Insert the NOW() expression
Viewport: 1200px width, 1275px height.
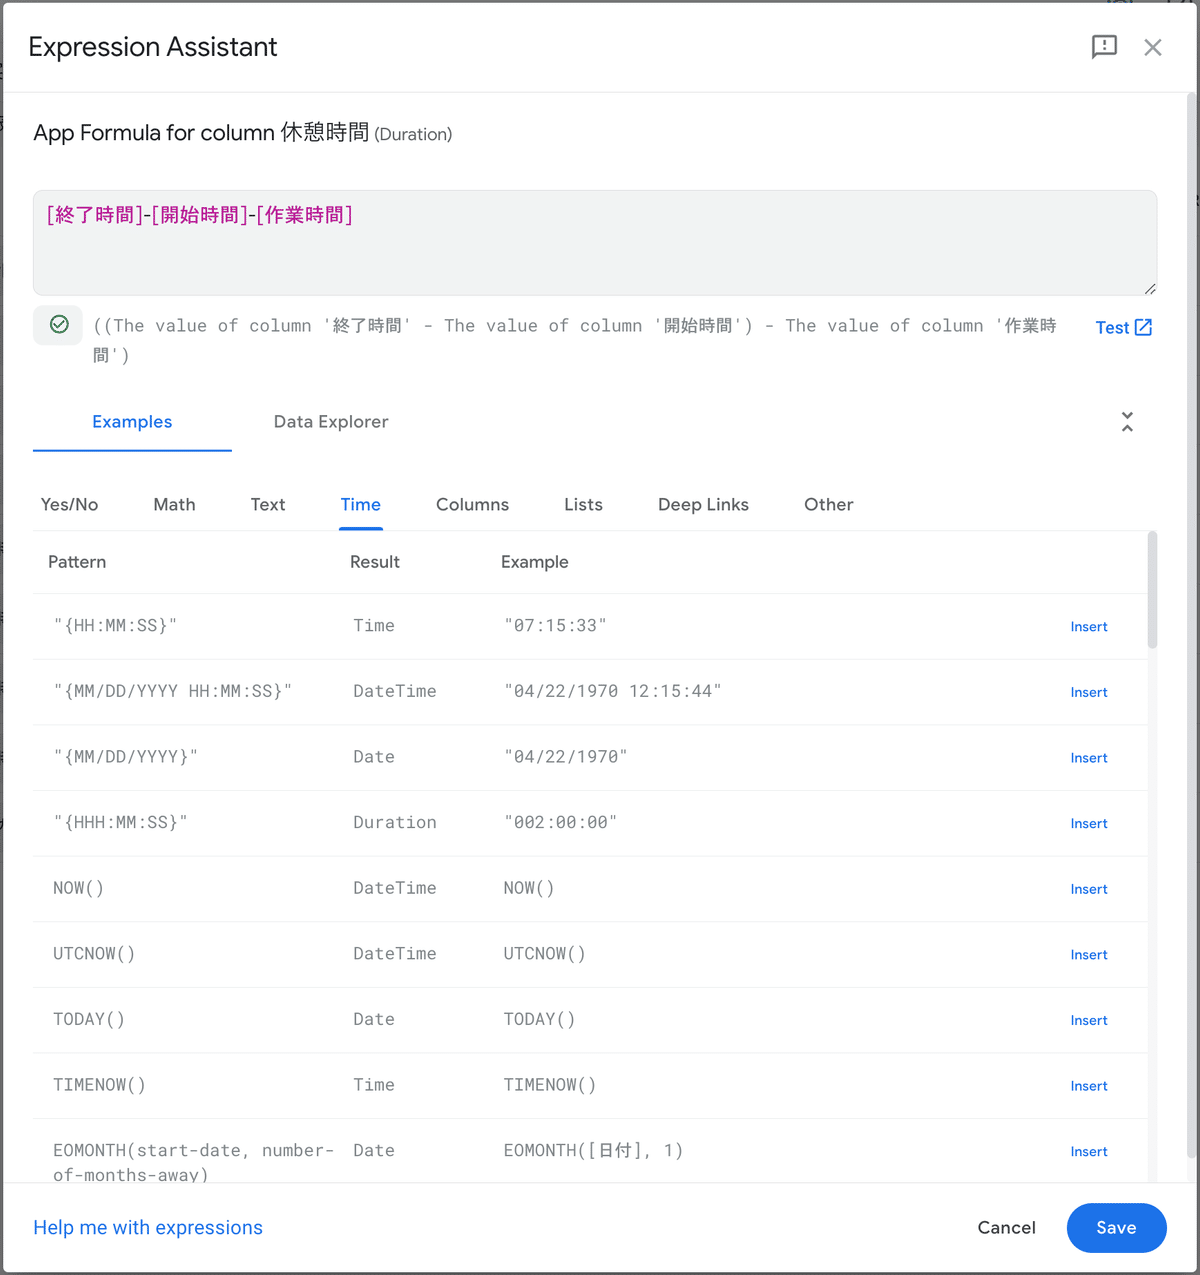point(1088,889)
